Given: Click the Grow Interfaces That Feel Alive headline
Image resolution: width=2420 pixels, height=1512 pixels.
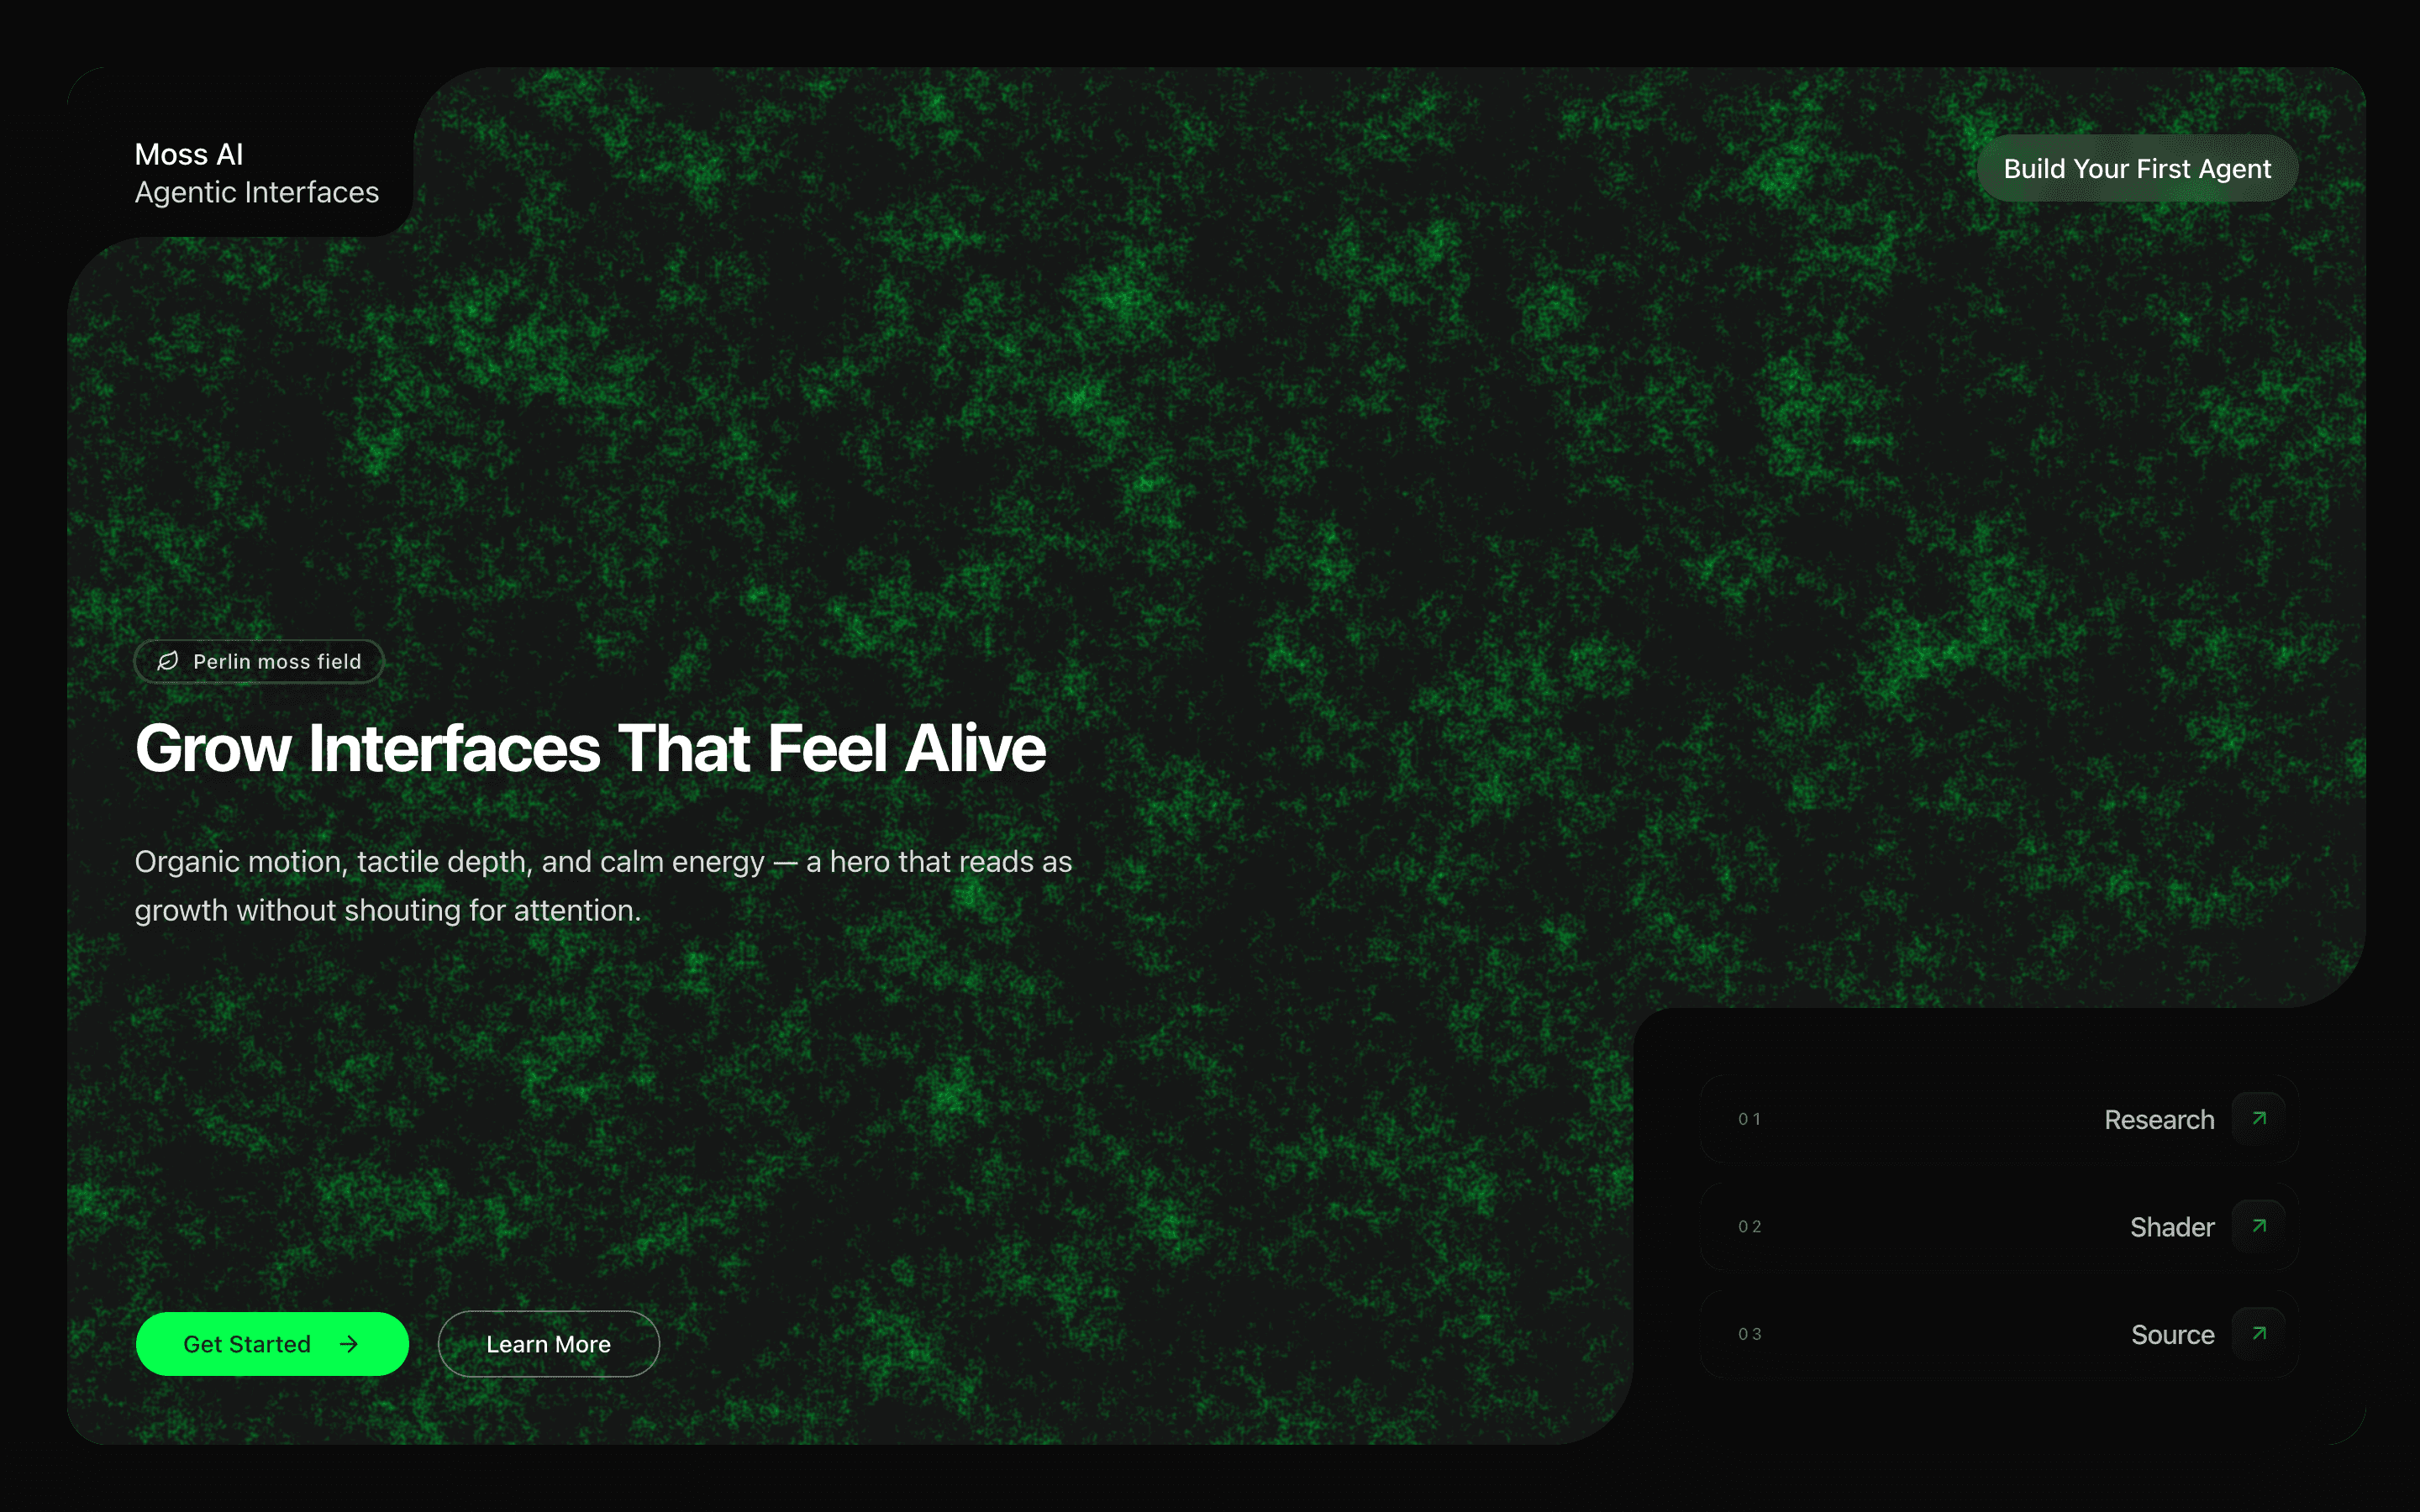Looking at the screenshot, I should 590,748.
